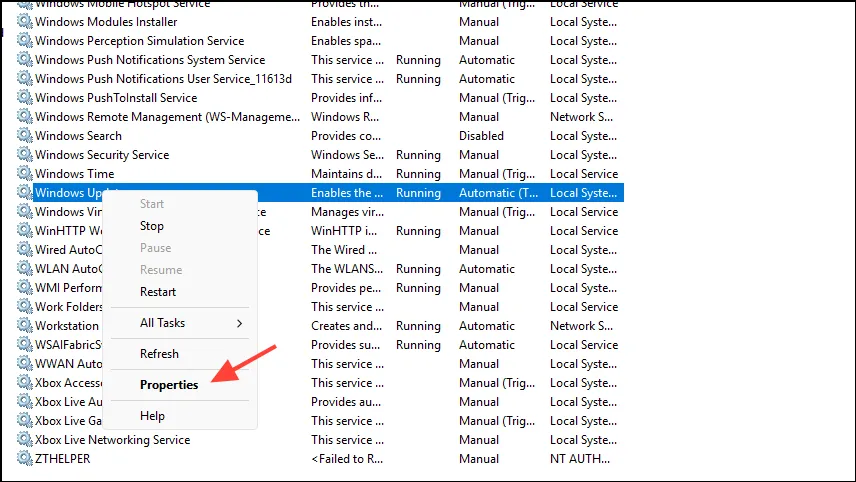Click gear icon beside Xbox Live Game Save row

[25, 421]
